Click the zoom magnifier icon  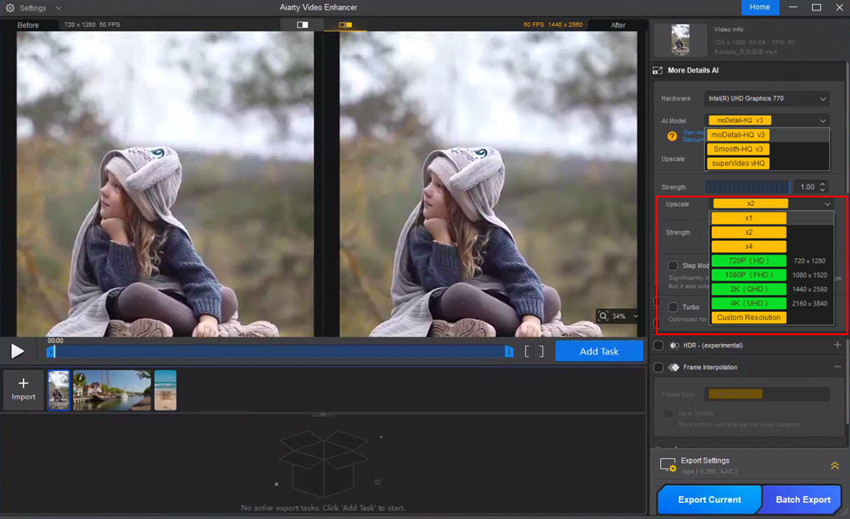pyautogui.click(x=603, y=316)
